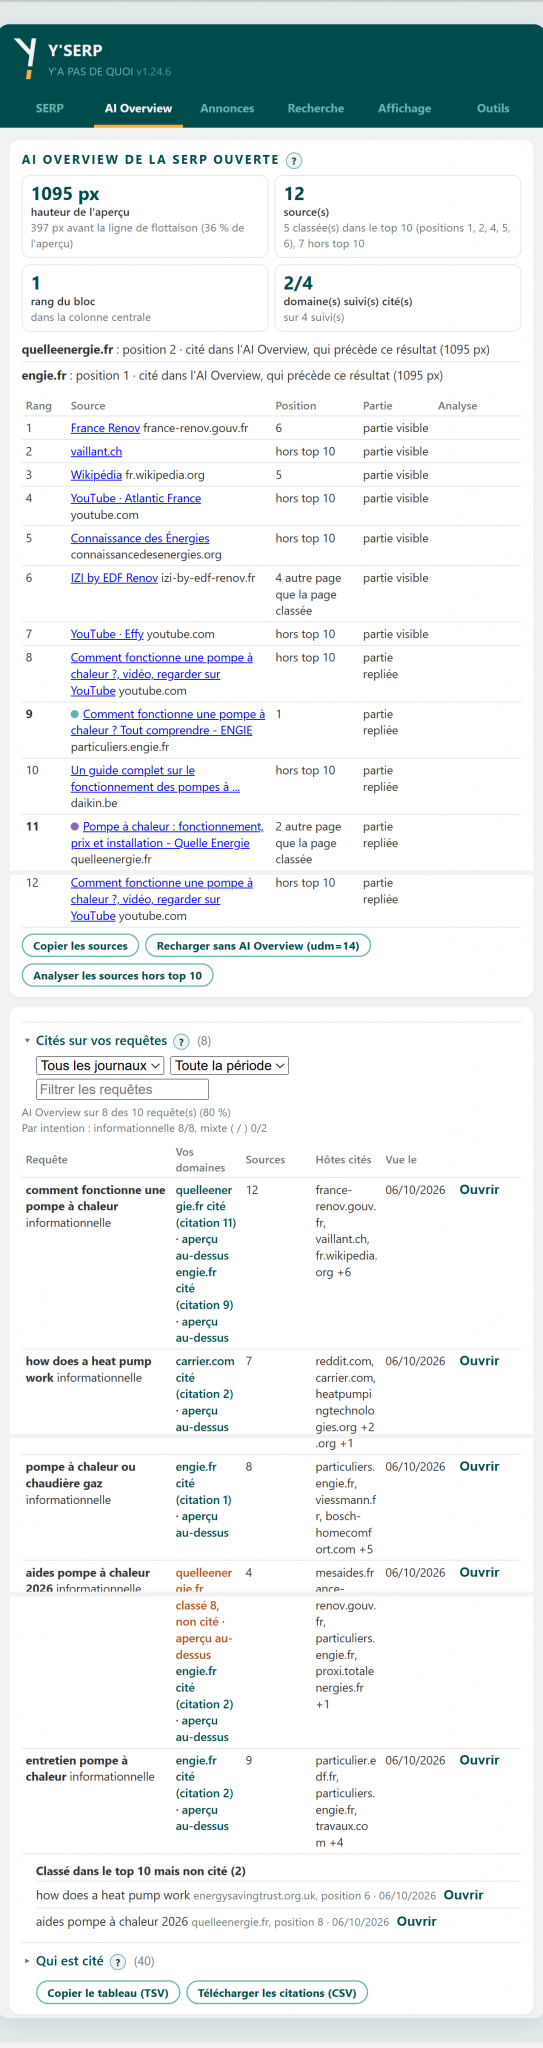
Task: Open rank 8 YouTube video source link
Action: point(162,674)
